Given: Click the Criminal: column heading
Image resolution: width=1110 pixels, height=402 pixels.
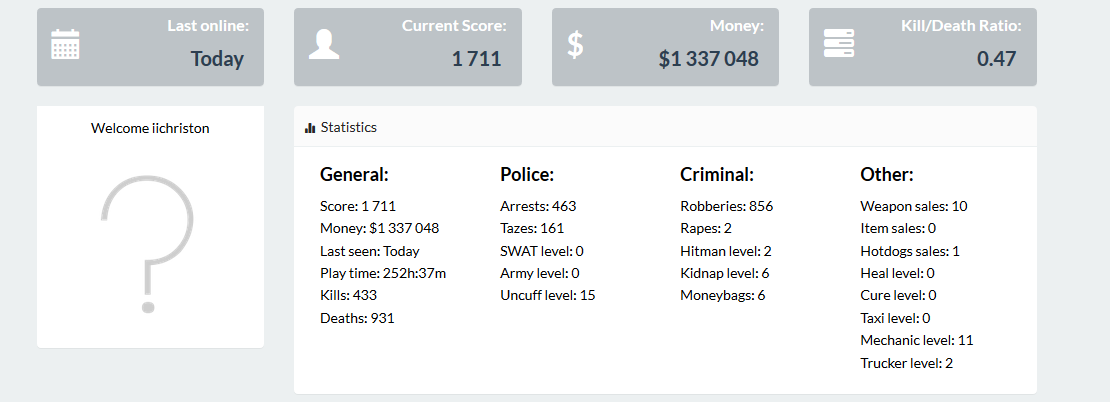Looking at the screenshot, I should tap(716, 175).
